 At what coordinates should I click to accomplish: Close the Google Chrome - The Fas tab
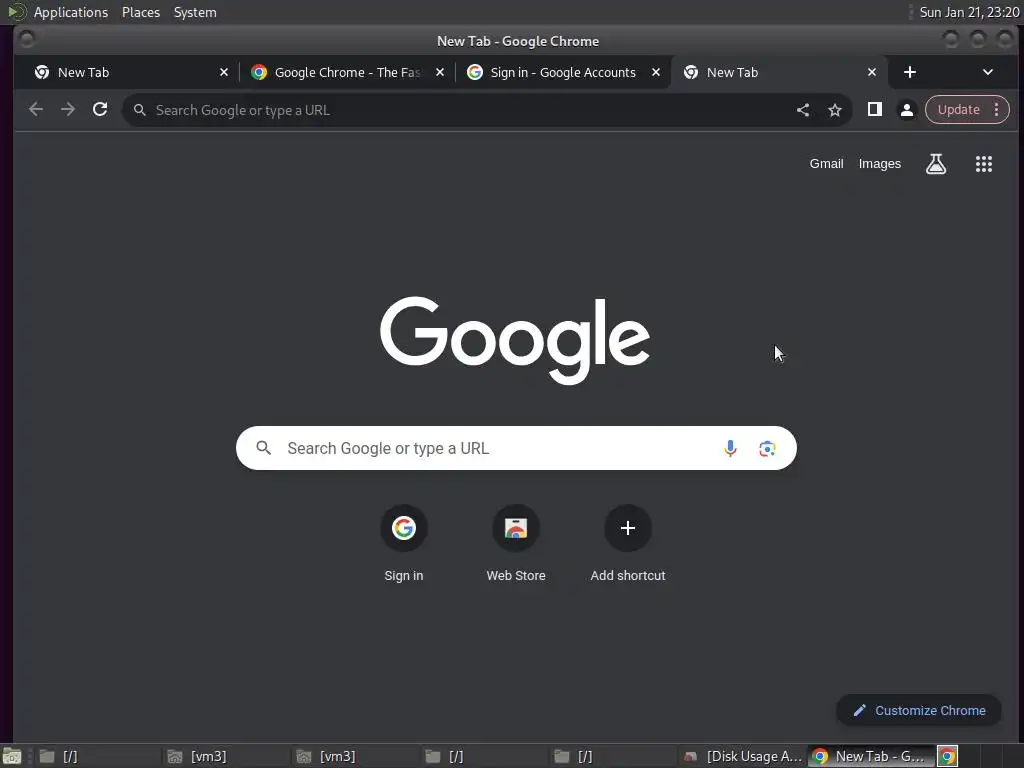coord(440,72)
